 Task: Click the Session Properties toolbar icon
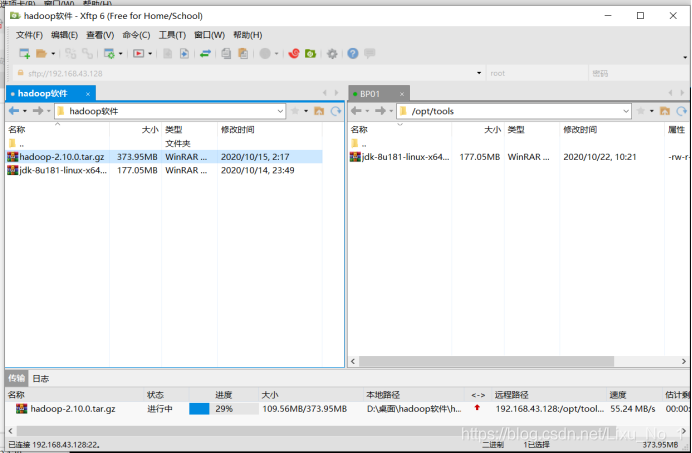click(x=109, y=53)
